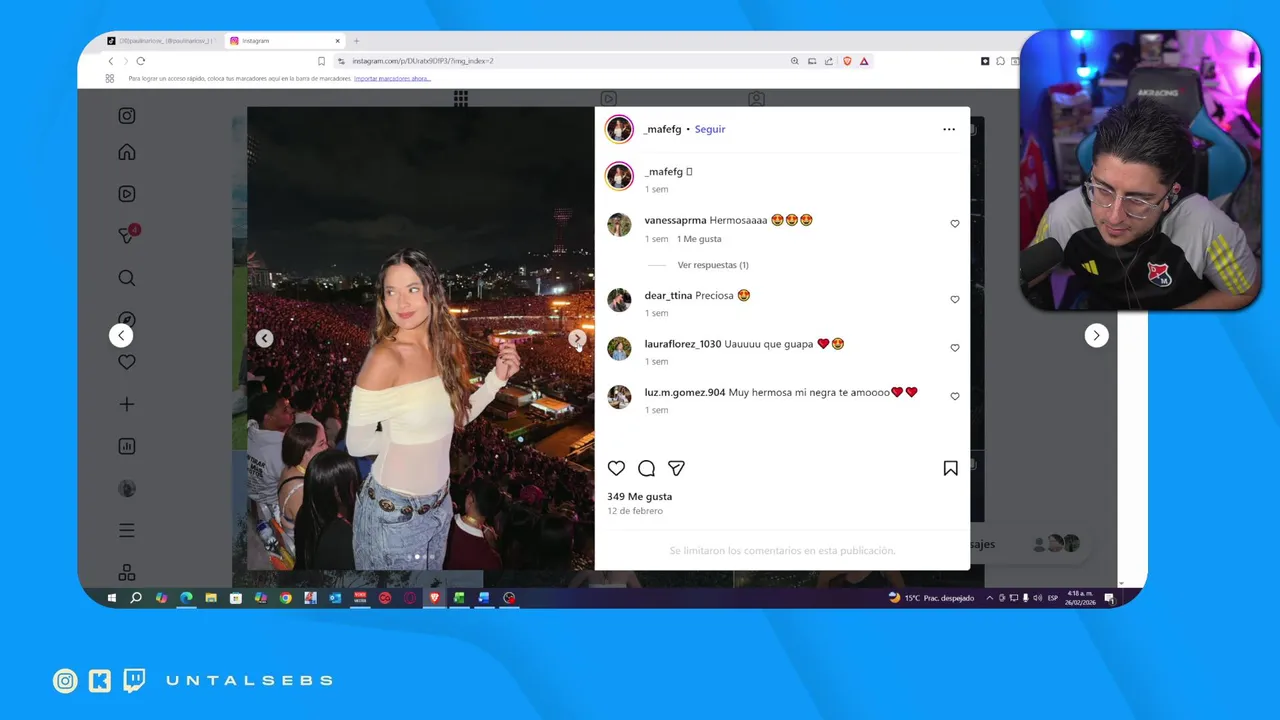Reload the page in the browser
Image resolution: width=1280 pixels, height=720 pixels.
click(140, 61)
